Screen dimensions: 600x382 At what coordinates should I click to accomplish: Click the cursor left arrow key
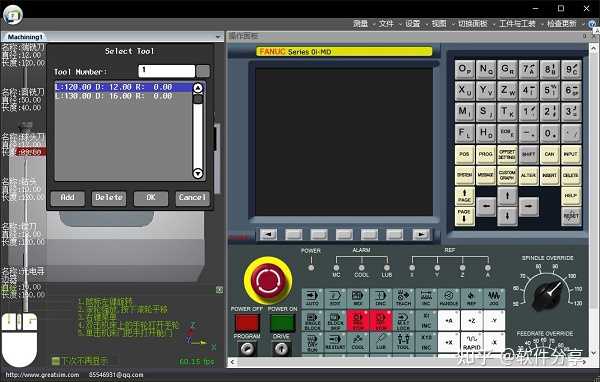tap(486, 207)
